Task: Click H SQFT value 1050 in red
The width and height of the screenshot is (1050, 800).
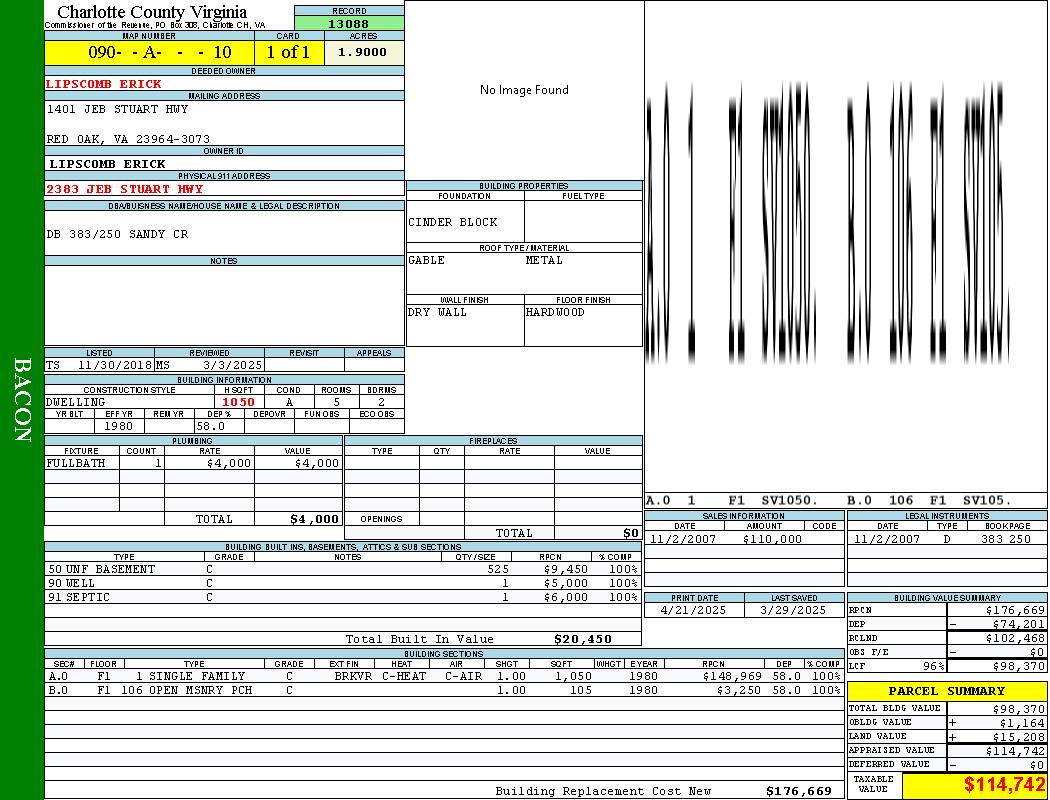Action: tap(238, 402)
